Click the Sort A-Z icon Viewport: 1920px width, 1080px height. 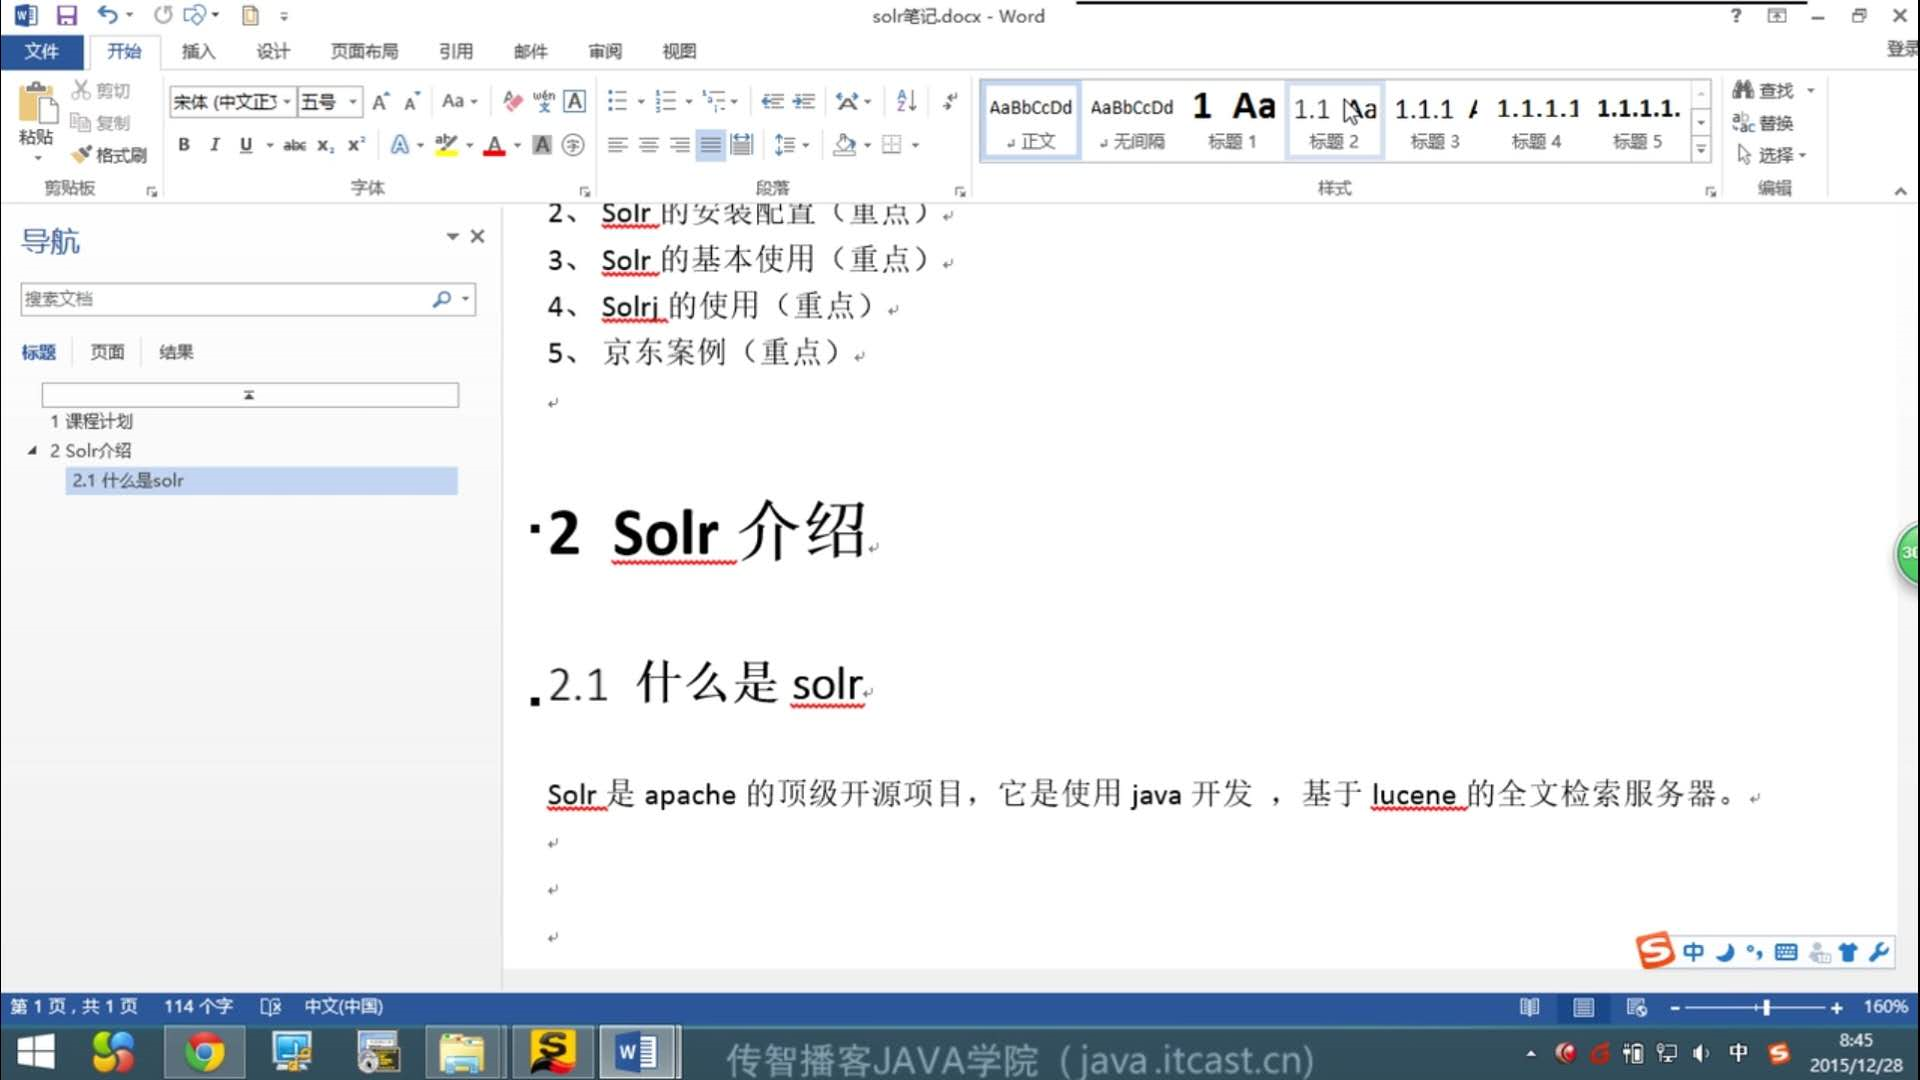pyautogui.click(x=907, y=101)
